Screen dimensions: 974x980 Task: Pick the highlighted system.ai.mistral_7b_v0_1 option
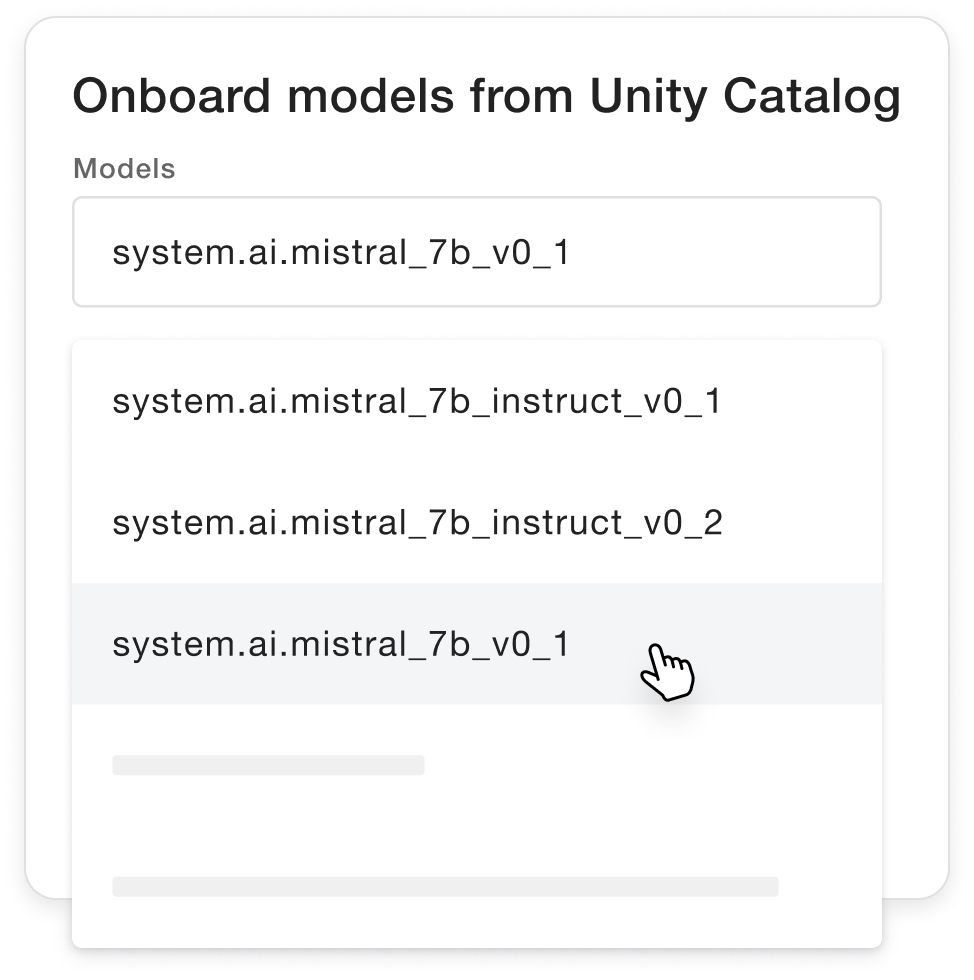tap(477, 644)
